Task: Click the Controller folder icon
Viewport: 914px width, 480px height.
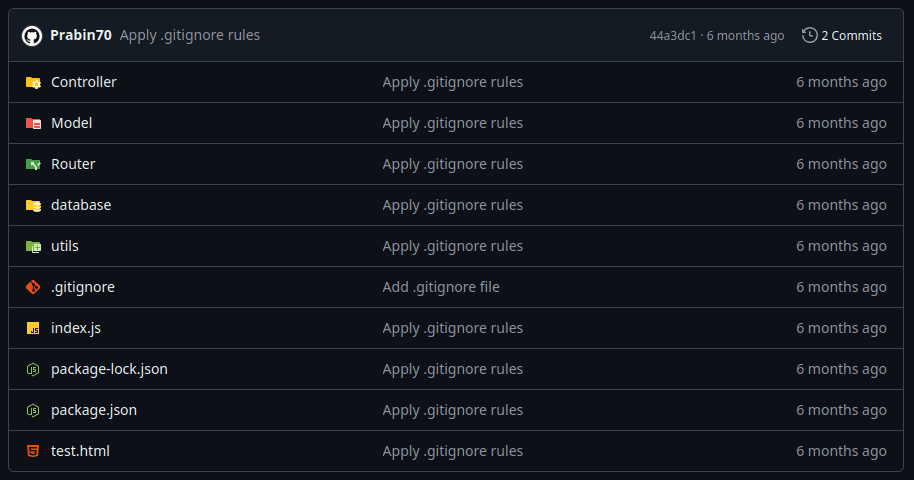Action: pos(33,82)
